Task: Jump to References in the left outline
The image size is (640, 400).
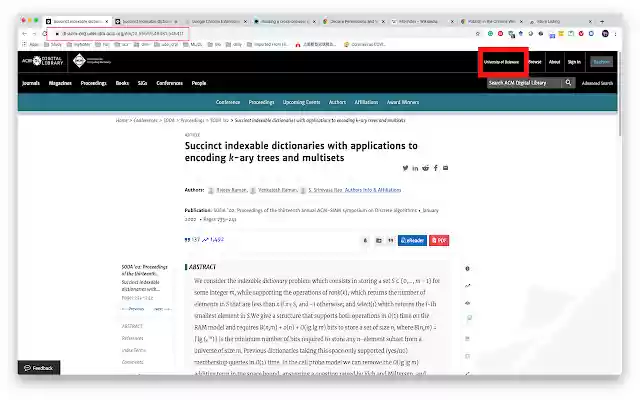Action: (132, 338)
